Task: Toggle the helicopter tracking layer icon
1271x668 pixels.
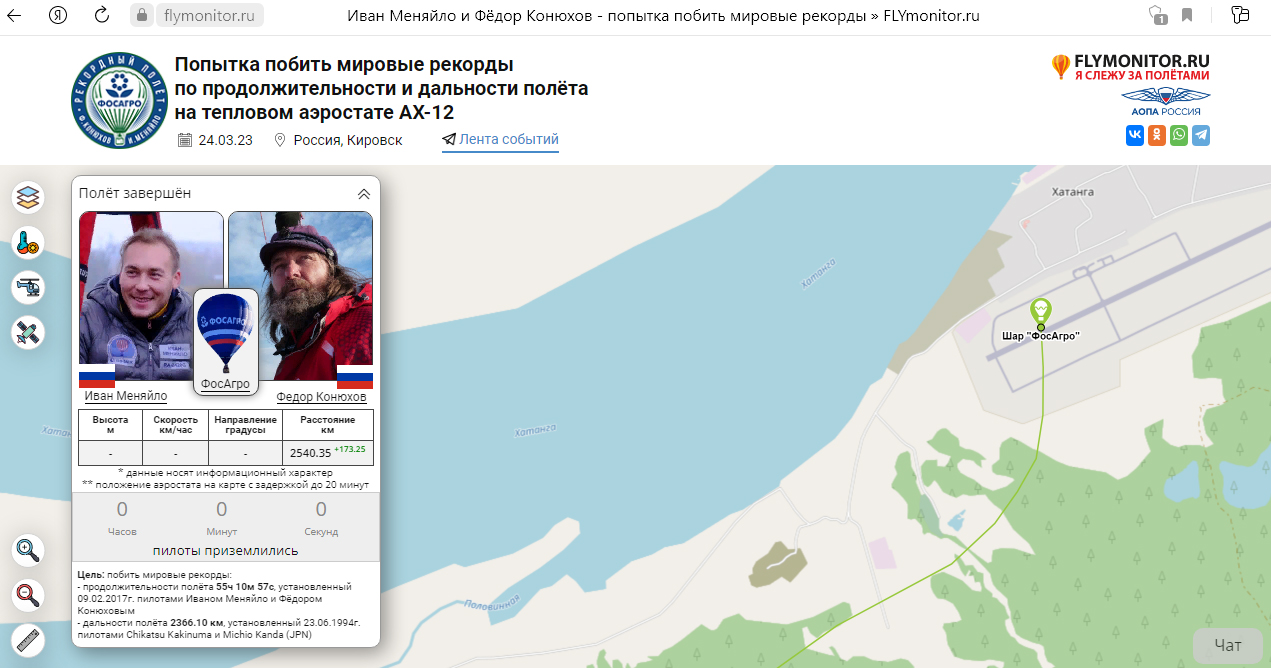Action: coord(28,288)
